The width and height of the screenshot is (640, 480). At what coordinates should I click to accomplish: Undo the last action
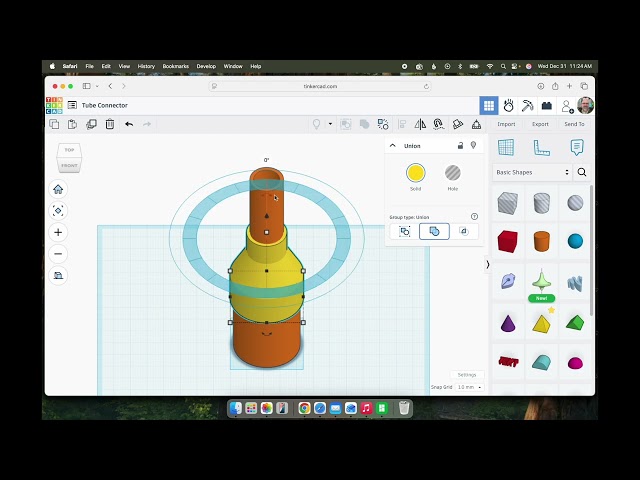click(x=129, y=124)
